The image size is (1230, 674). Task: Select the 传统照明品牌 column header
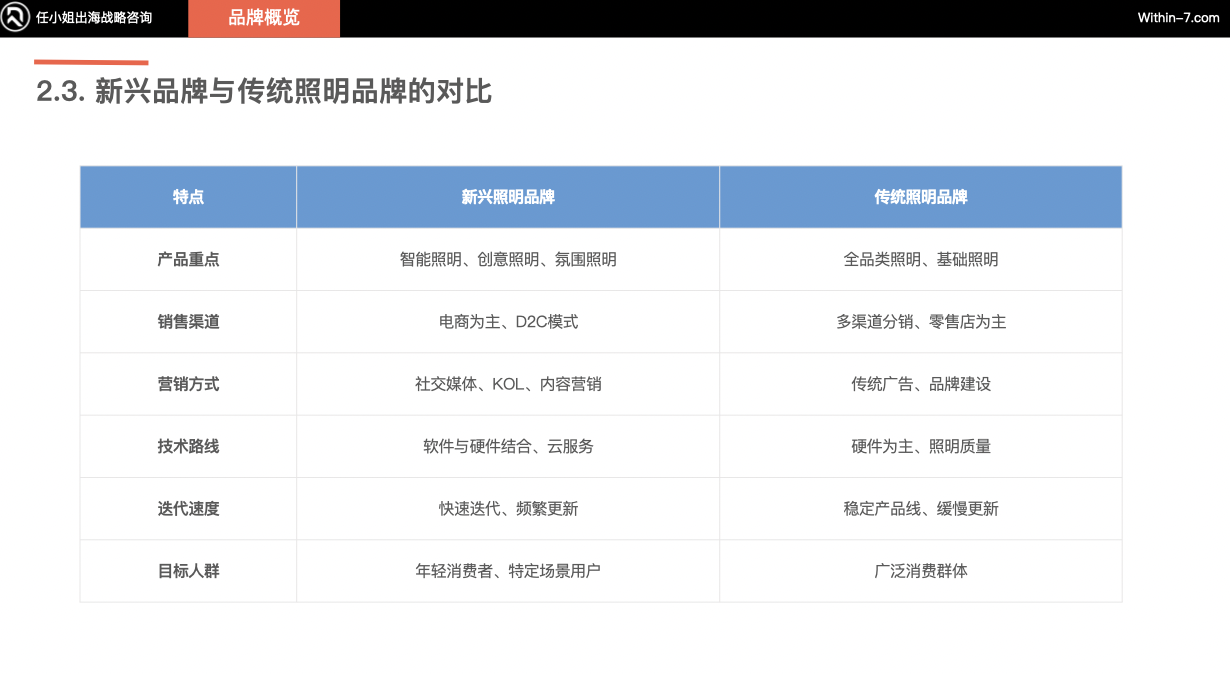(x=920, y=196)
